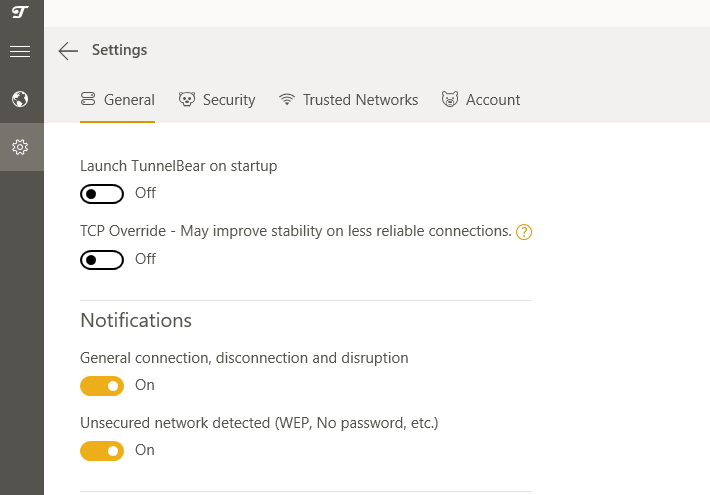
Task: Click the bear icon beside Account
Action: (450, 99)
